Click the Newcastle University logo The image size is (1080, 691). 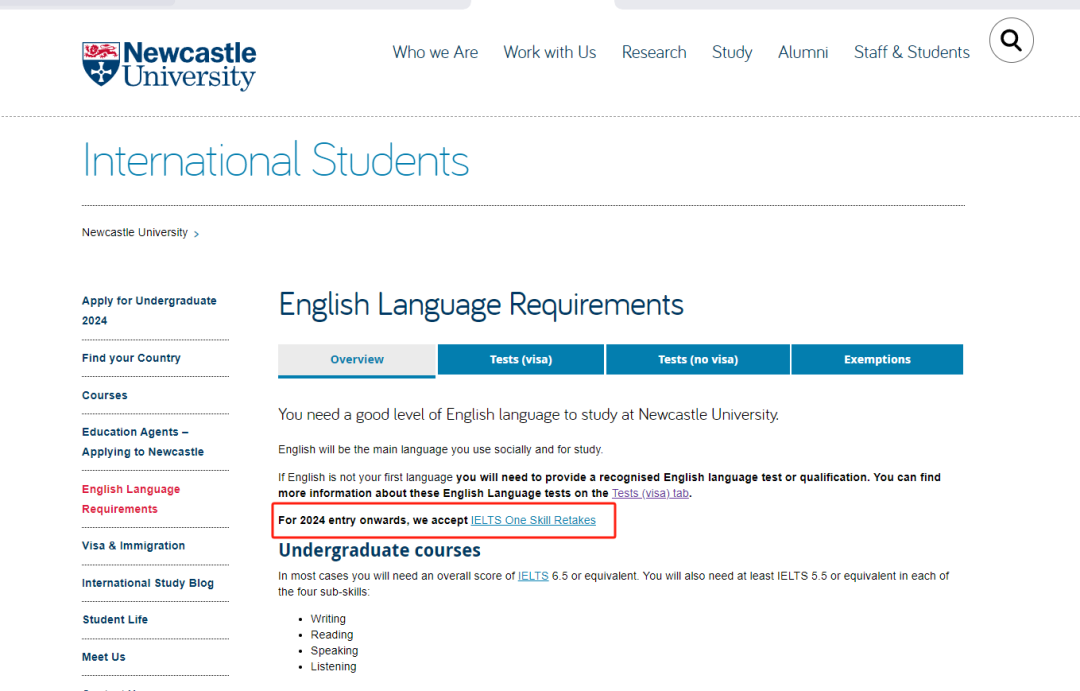click(x=169, y=66)
